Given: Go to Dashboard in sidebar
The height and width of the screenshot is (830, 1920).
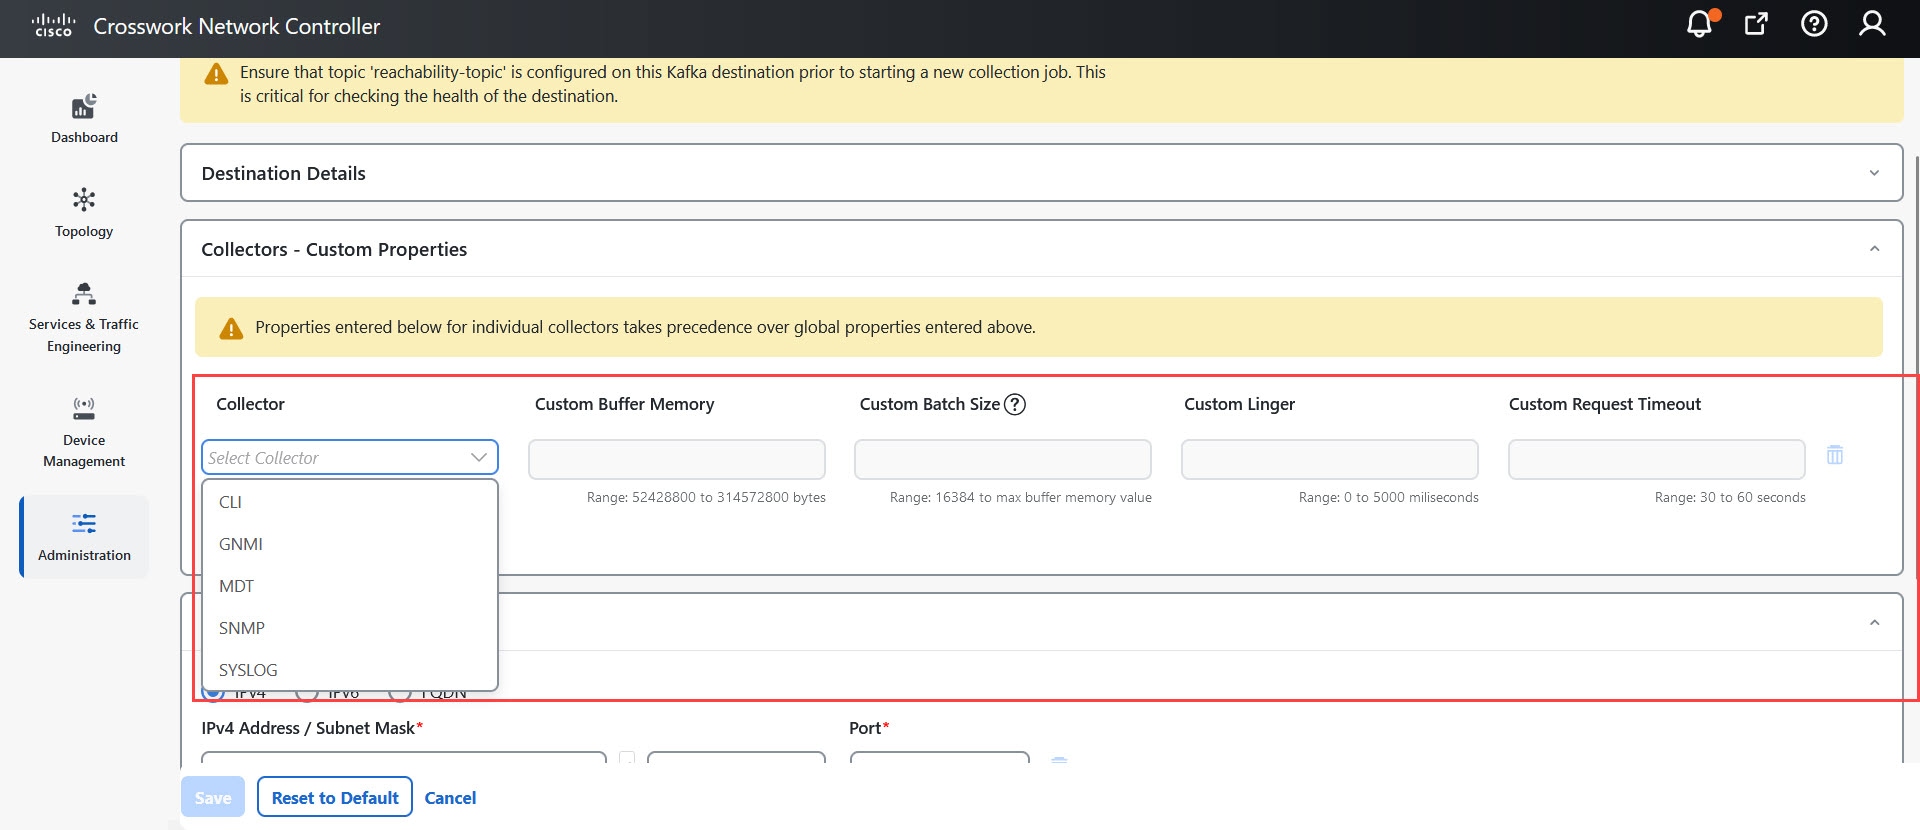Looking at the screenshot, I should [84, 119].
